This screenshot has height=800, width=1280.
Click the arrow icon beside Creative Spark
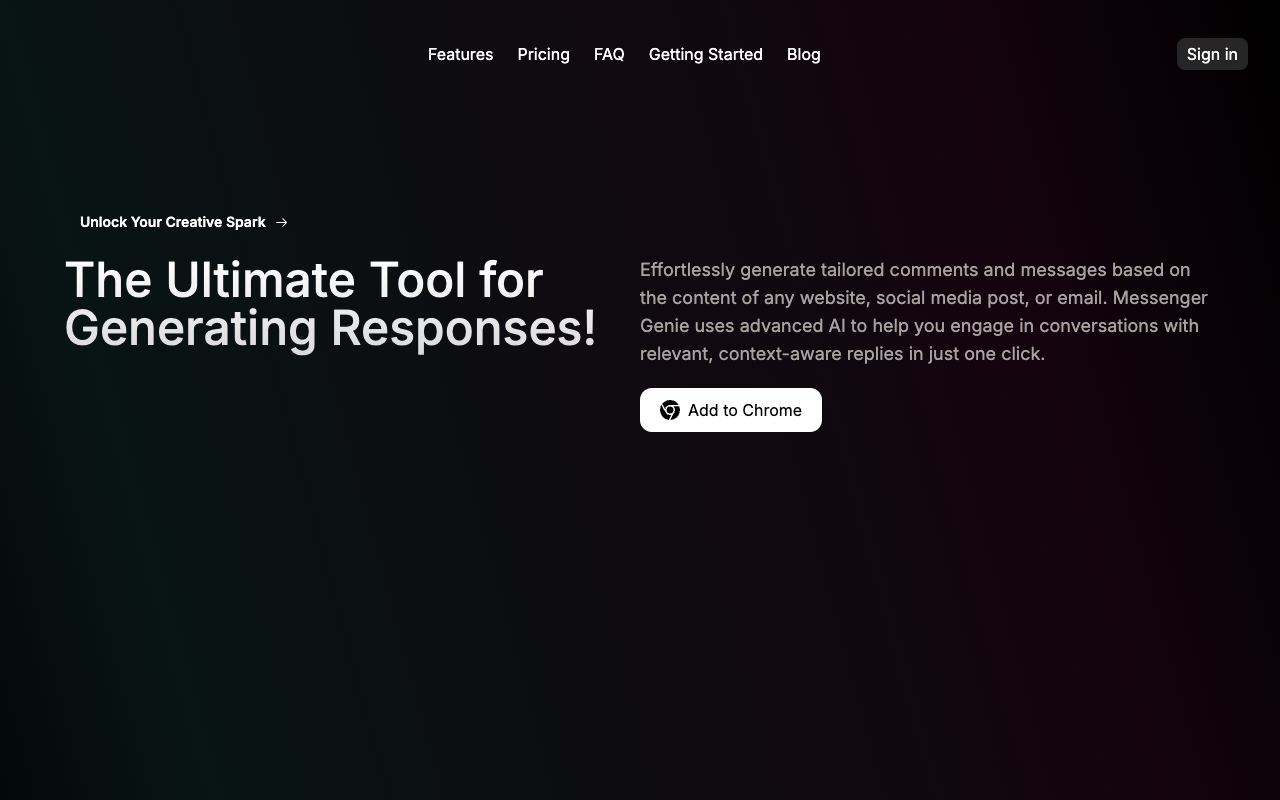(x=282, y=222)
